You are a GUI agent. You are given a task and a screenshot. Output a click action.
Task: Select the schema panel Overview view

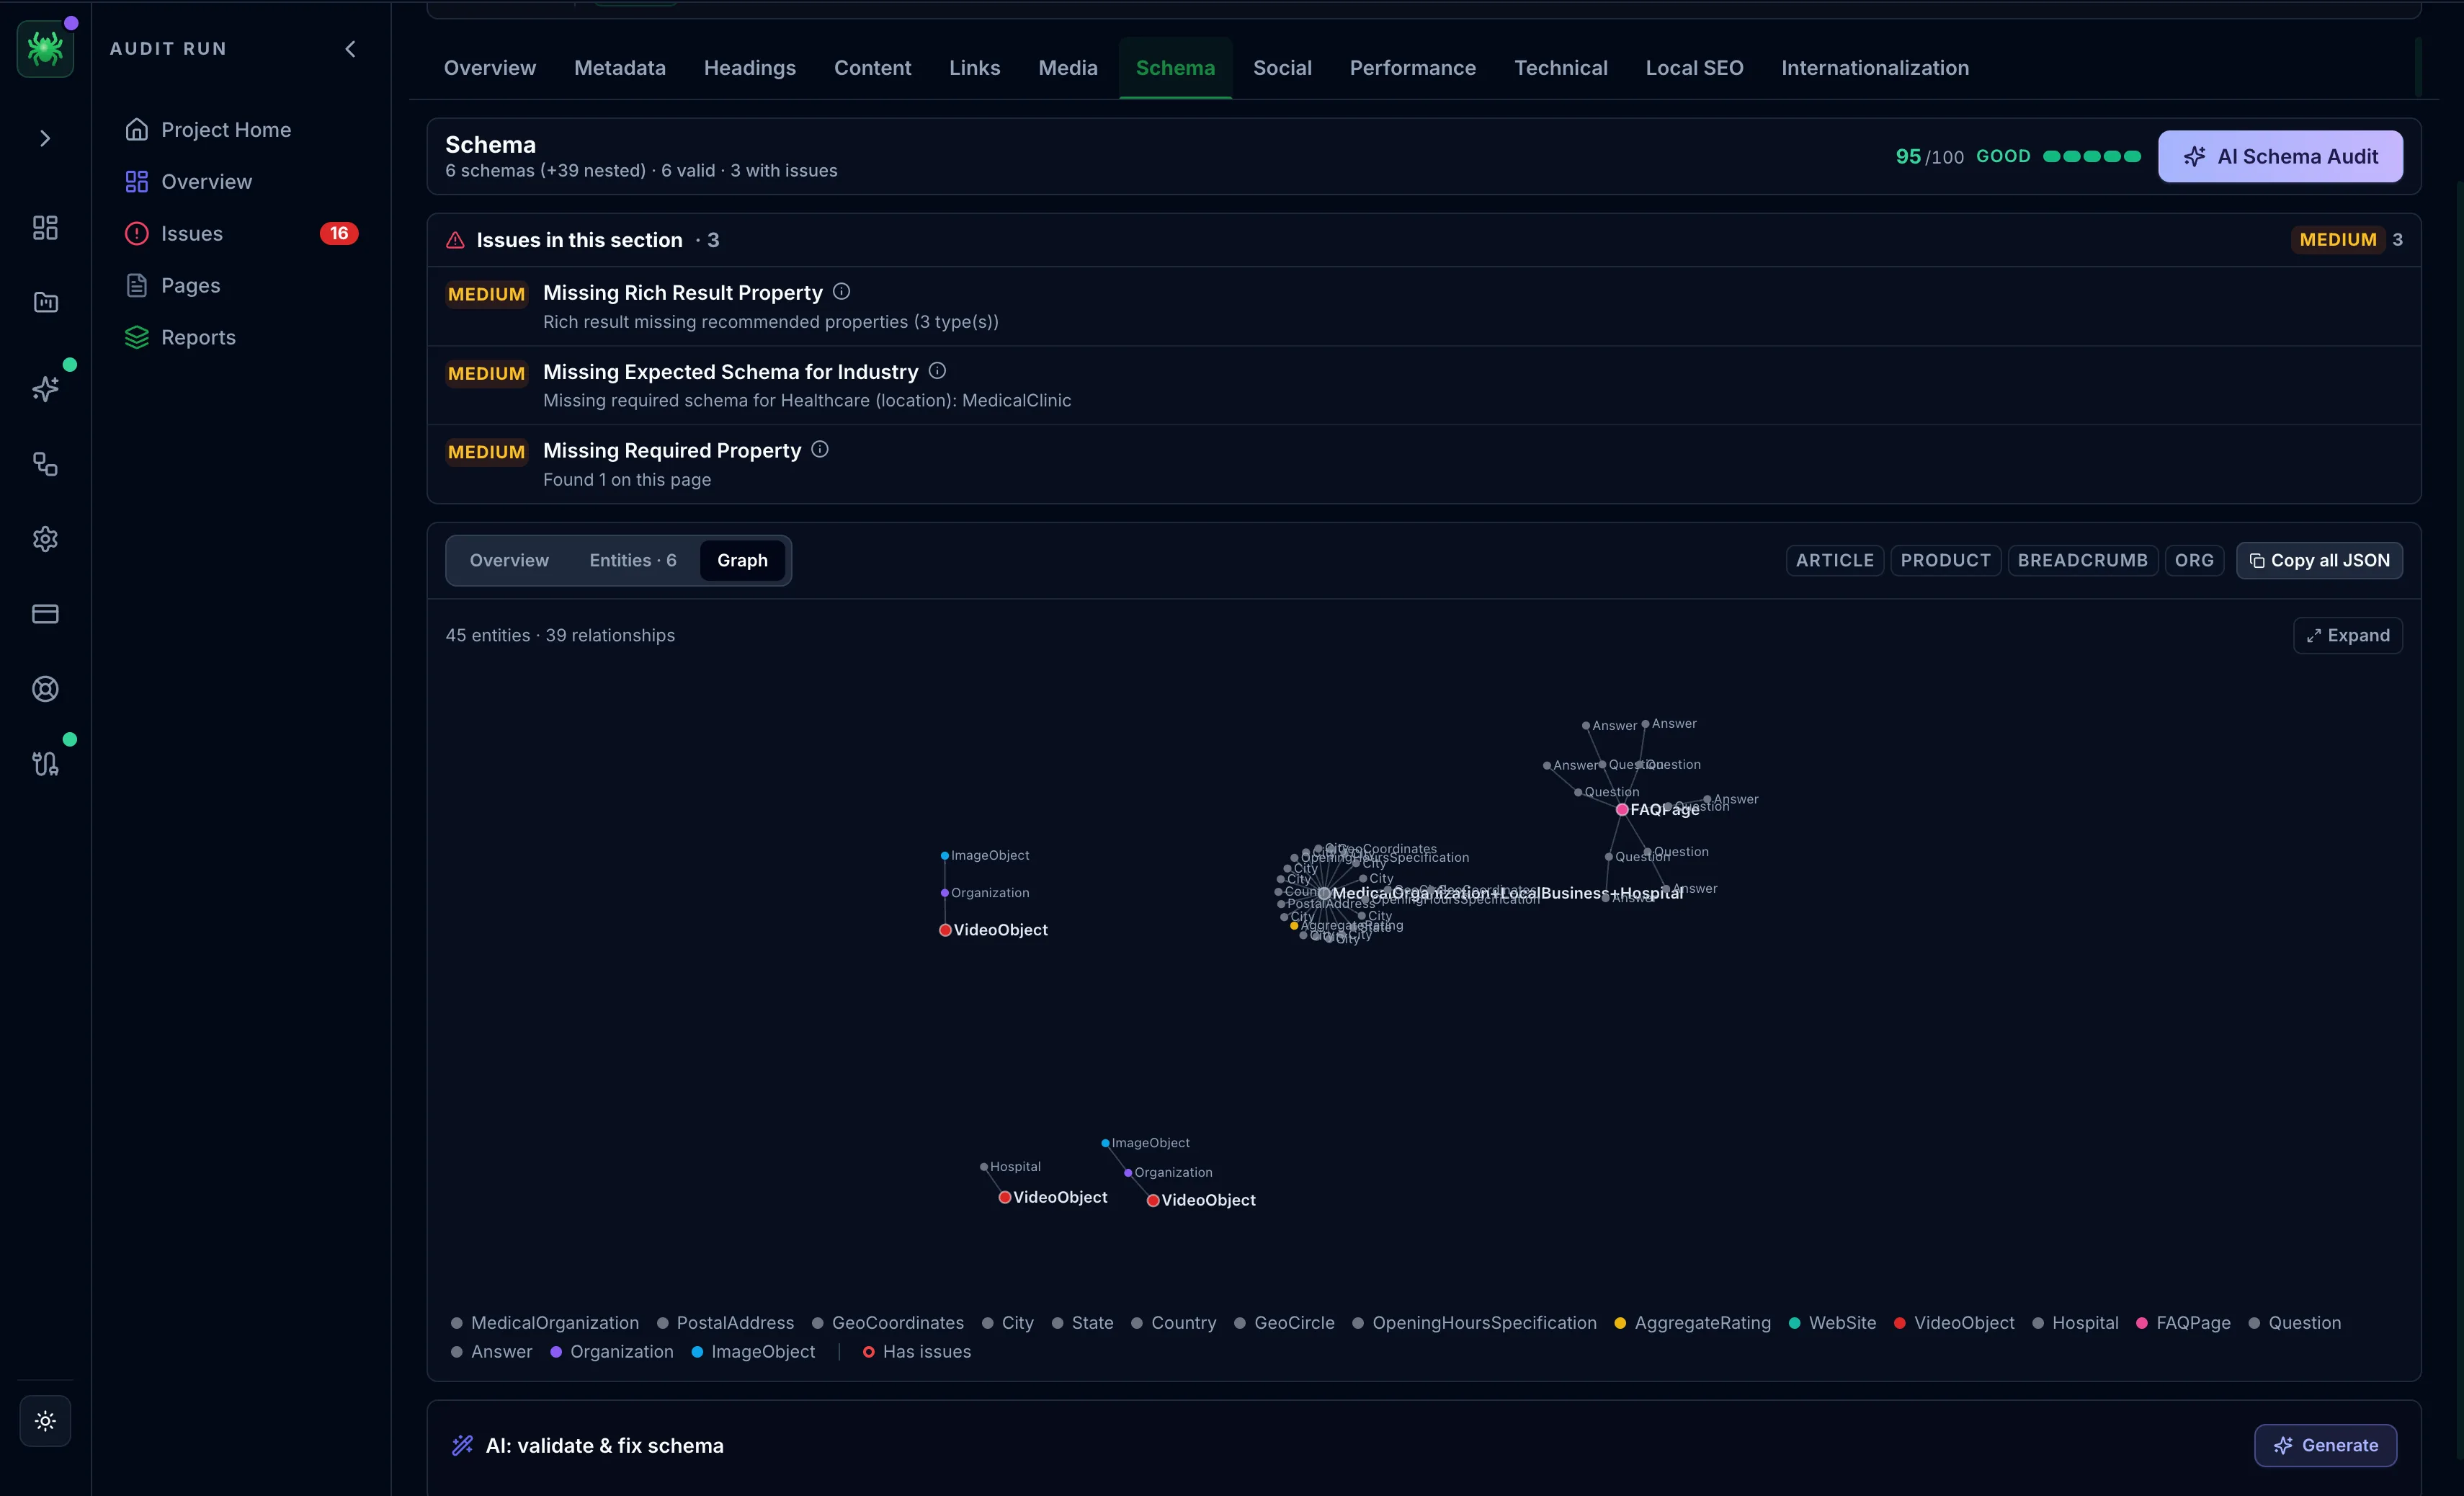pyautogui.click(x=509, y=560)
